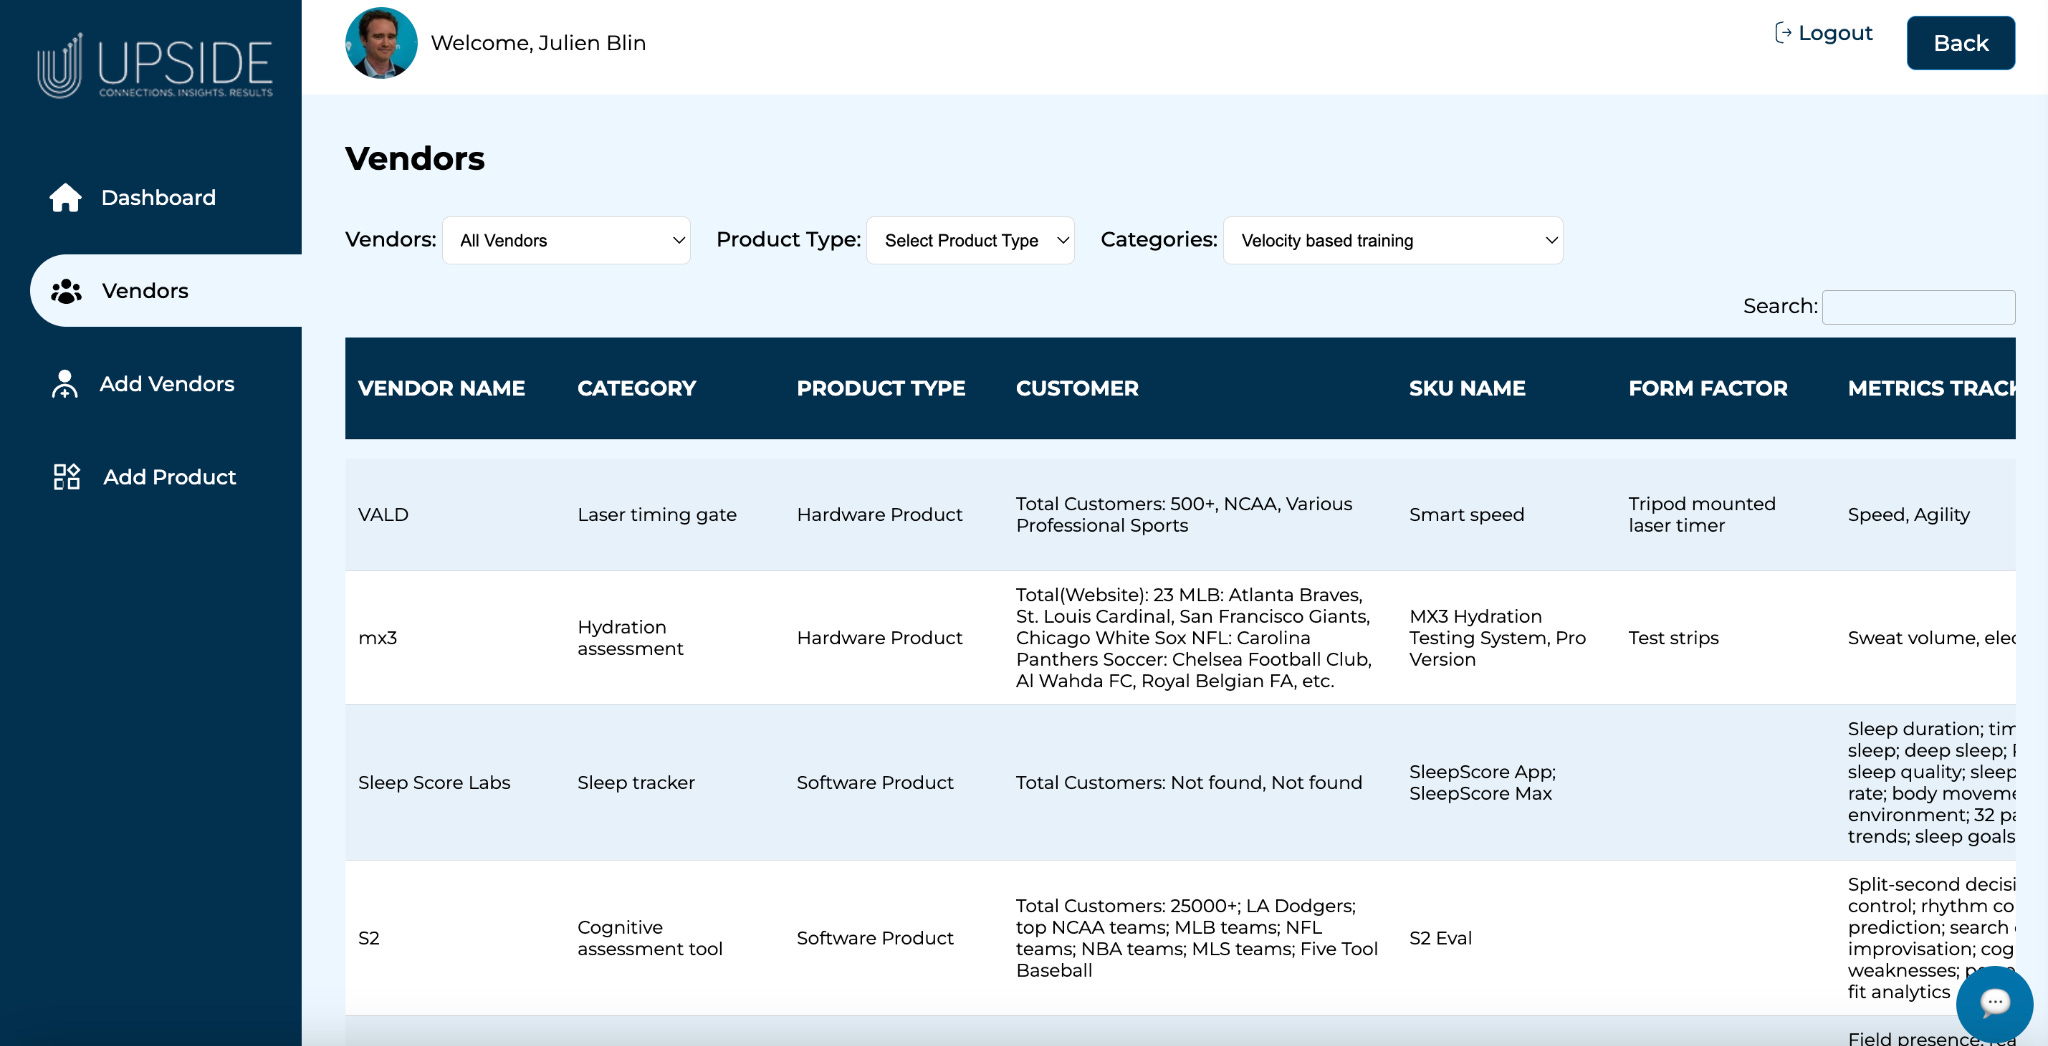The image size is (2048, 1046).
Task: Click the Dashboard home icon
Action: (x=66, y=198)
